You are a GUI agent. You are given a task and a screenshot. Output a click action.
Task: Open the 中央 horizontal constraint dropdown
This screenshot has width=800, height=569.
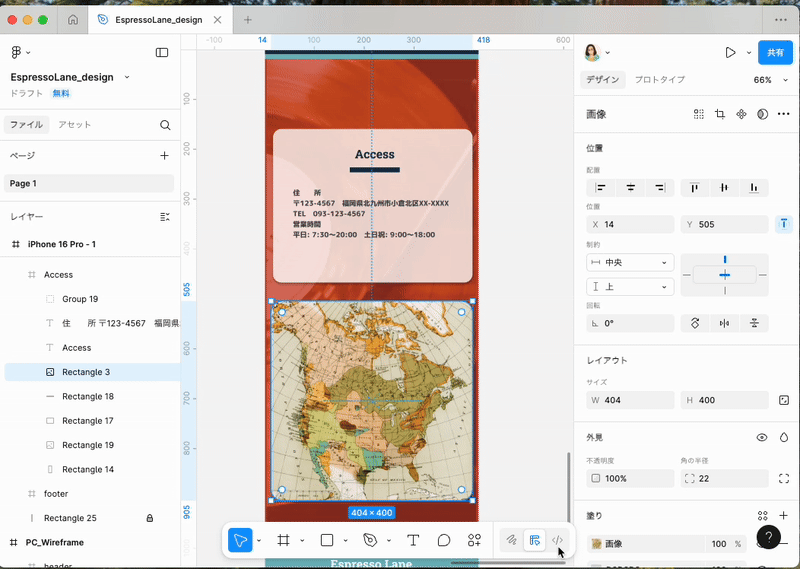[630, 262]
